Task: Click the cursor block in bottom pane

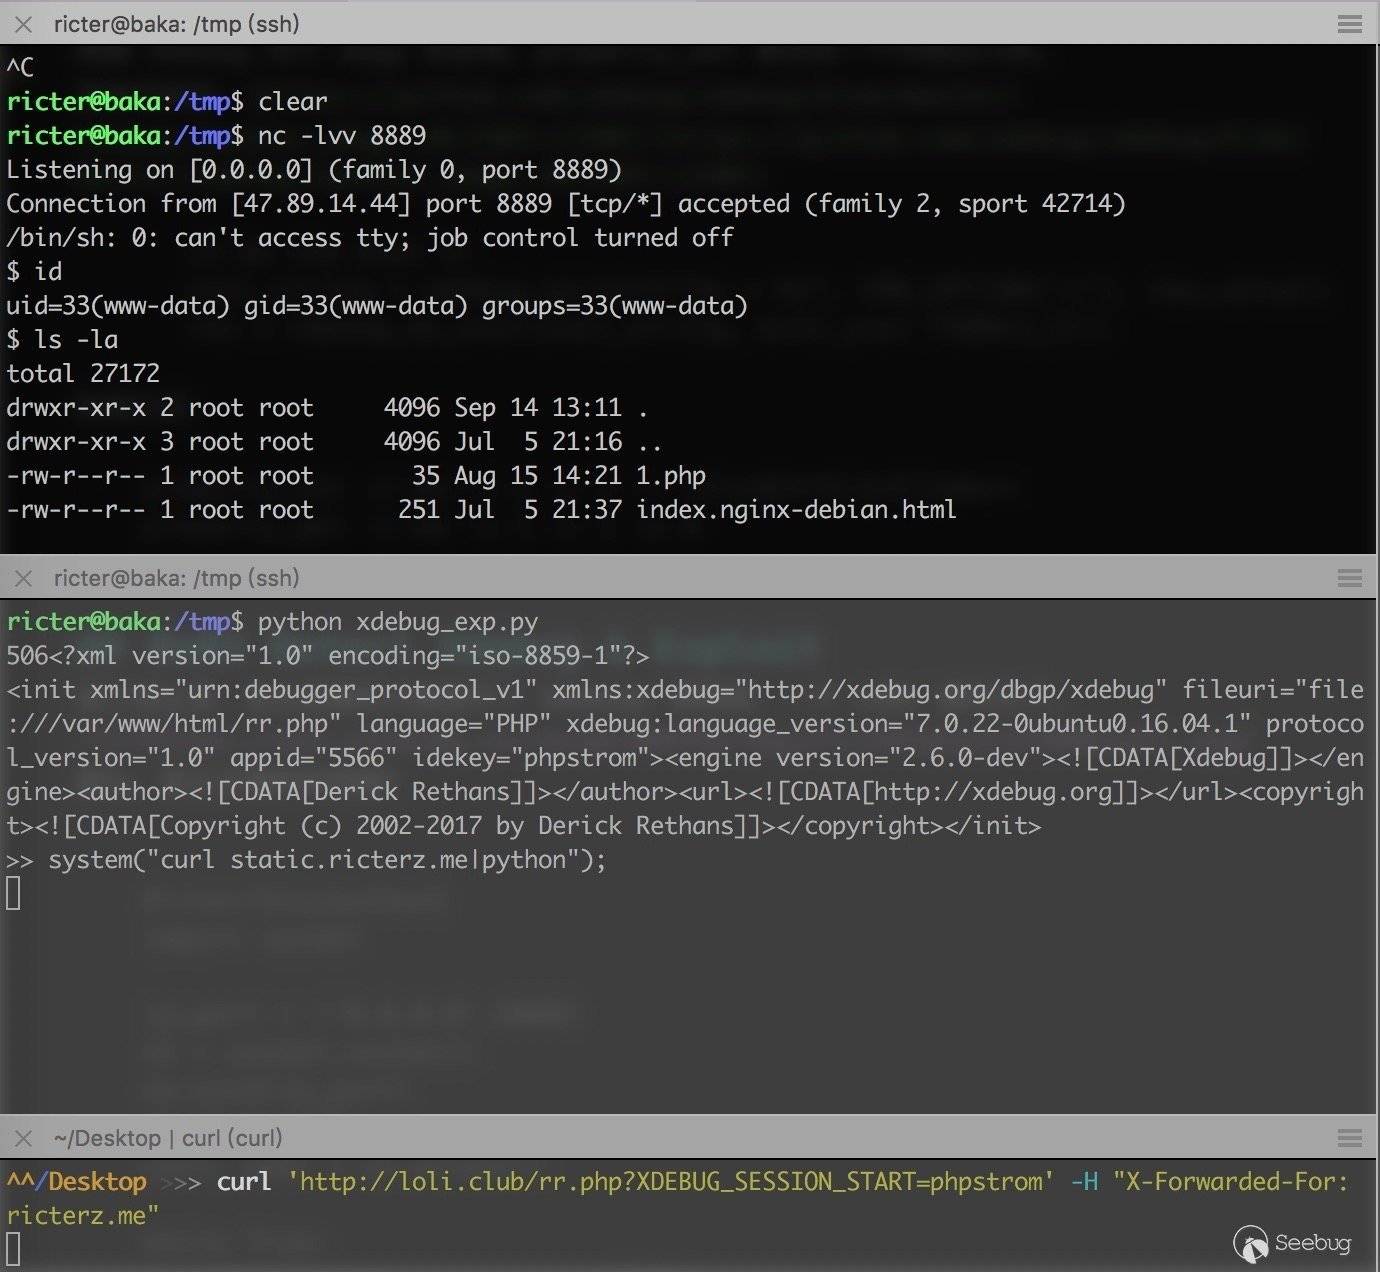Action: click(13, 1249)
